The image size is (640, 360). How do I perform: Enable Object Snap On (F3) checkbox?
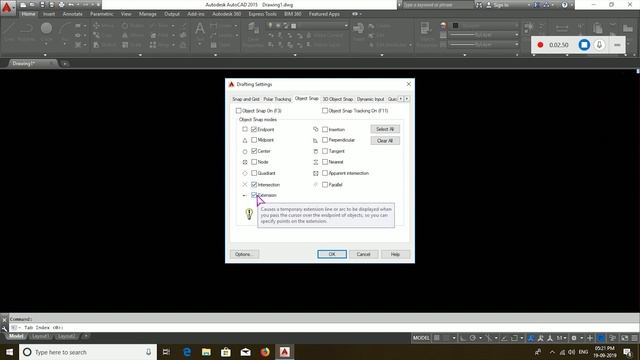(x=238, y=111)
